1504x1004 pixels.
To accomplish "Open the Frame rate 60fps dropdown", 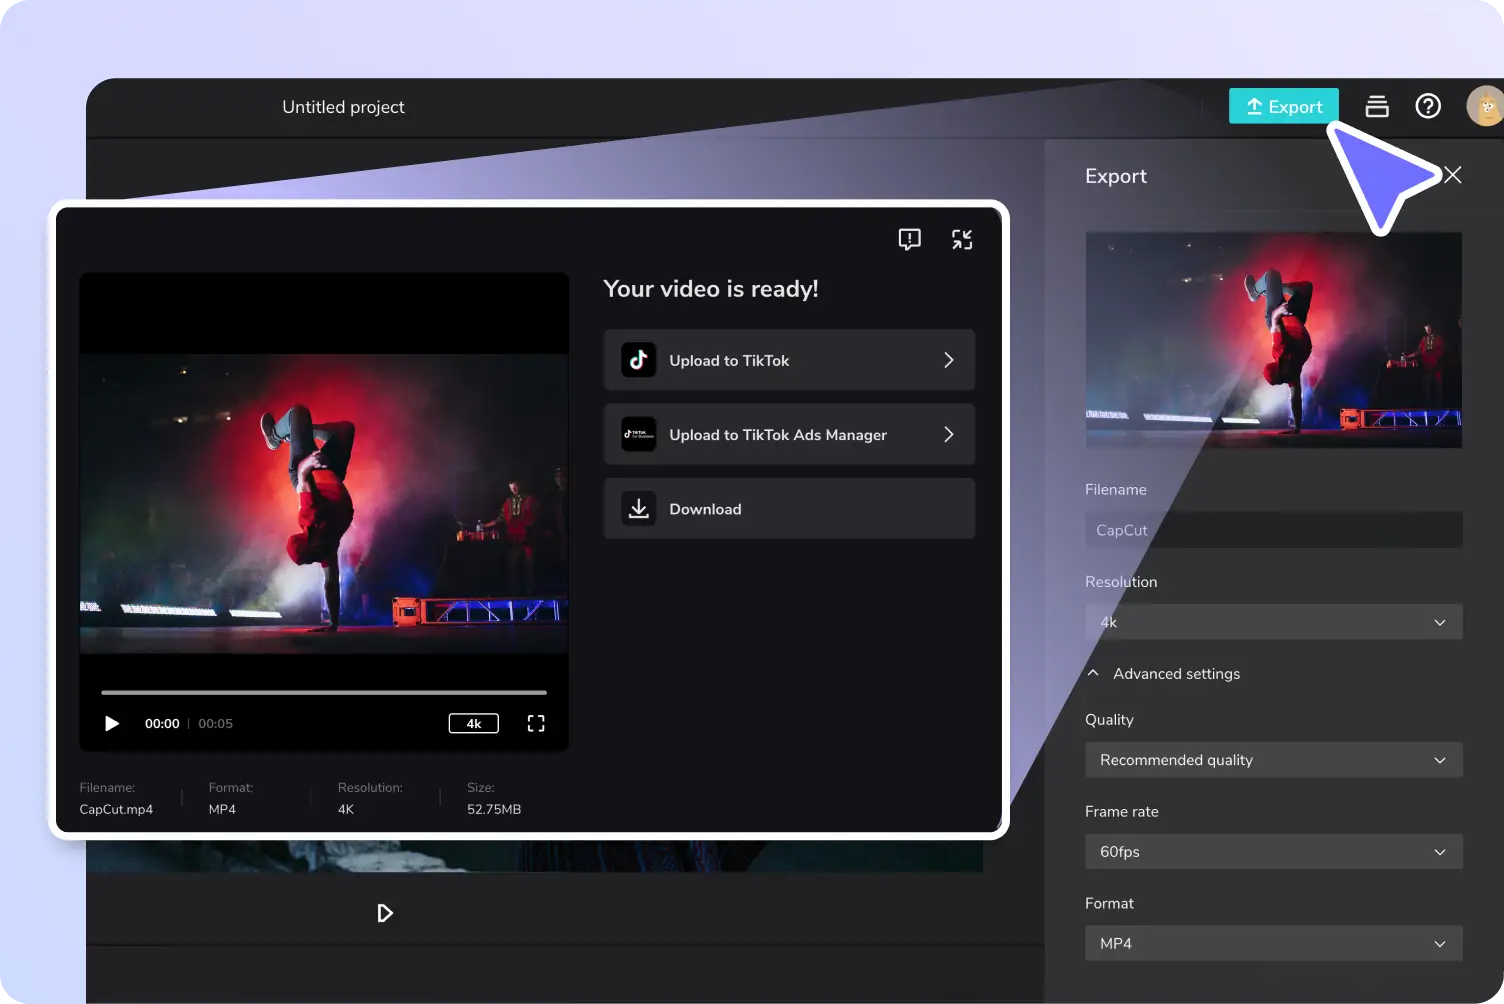I will 1273,852.
